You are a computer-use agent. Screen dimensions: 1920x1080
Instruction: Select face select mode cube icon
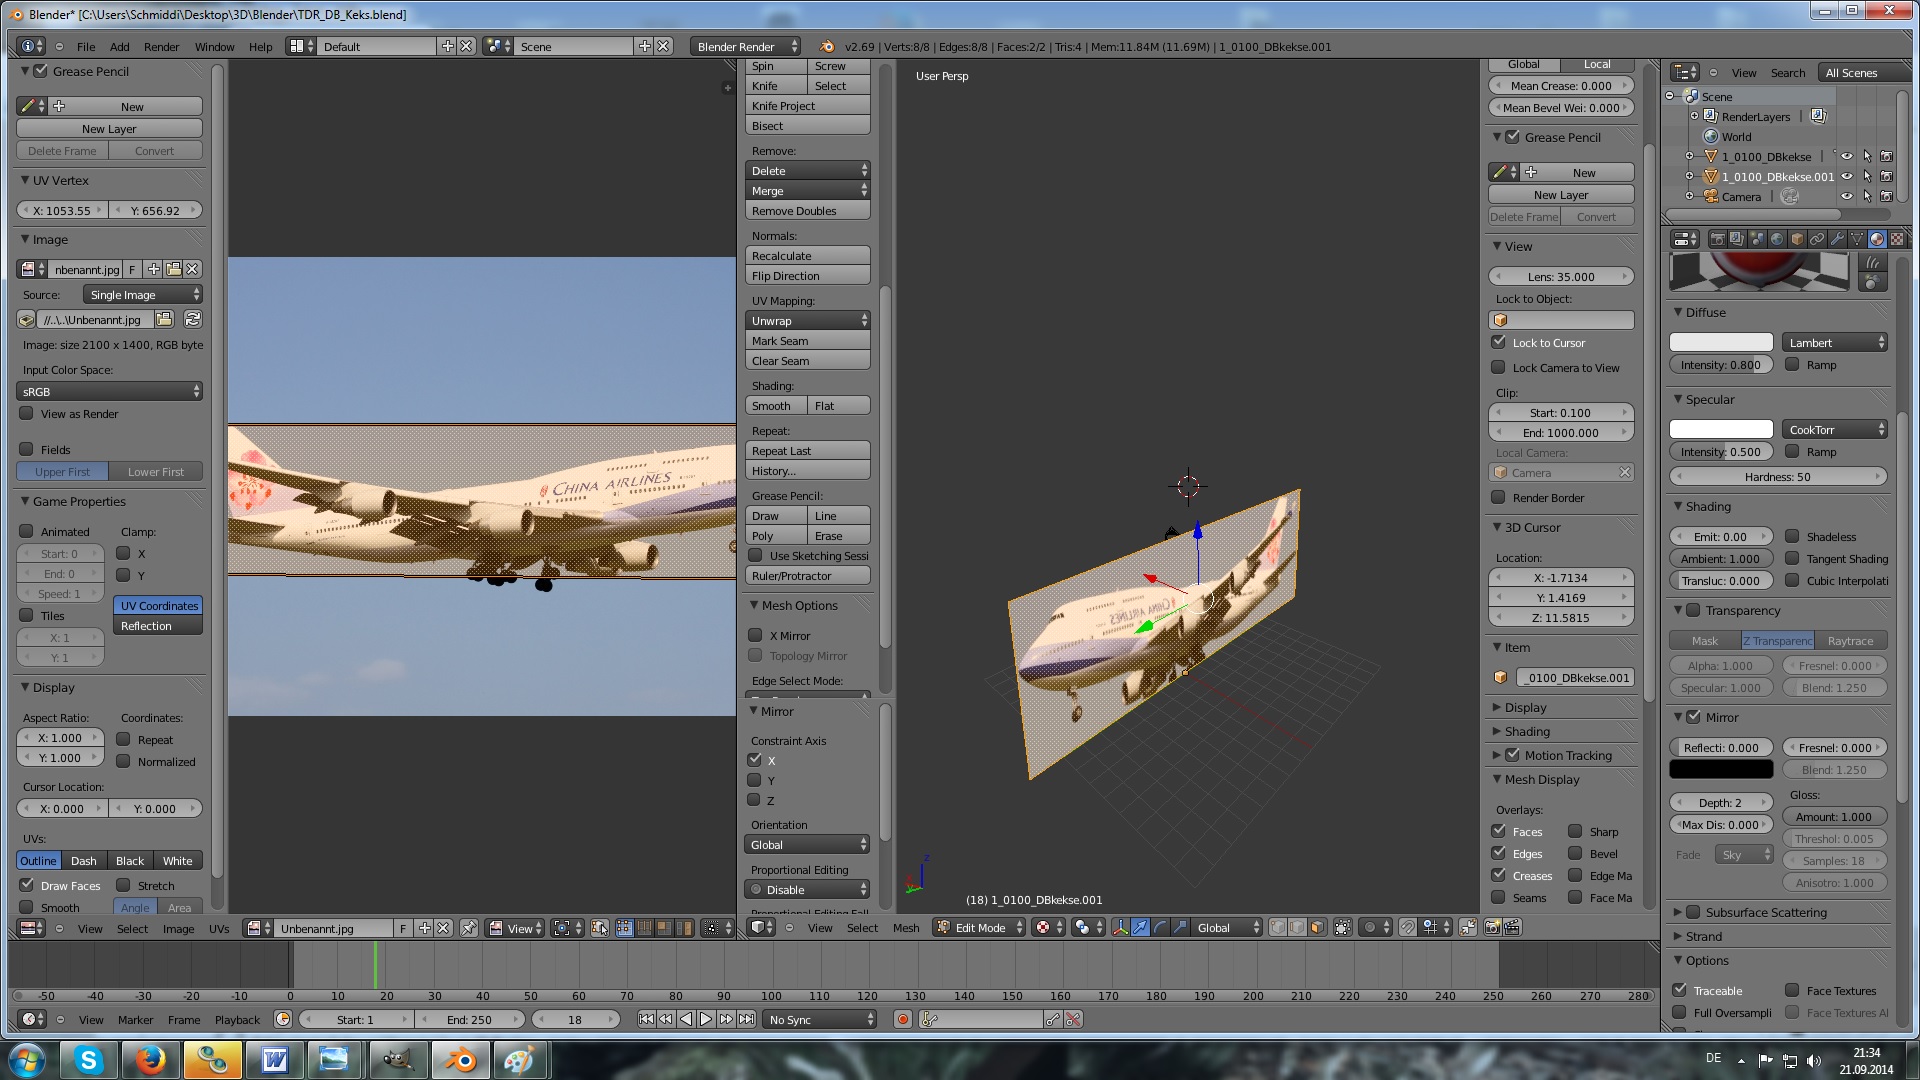(1317, 928)
